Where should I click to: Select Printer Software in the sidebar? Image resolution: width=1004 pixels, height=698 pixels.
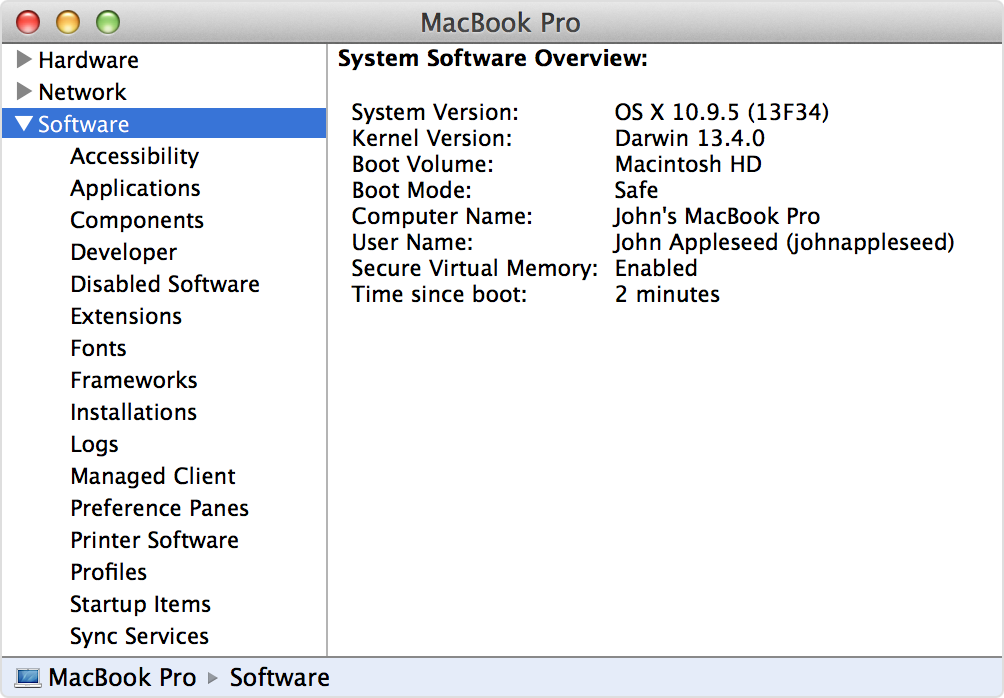click(154, 540)
